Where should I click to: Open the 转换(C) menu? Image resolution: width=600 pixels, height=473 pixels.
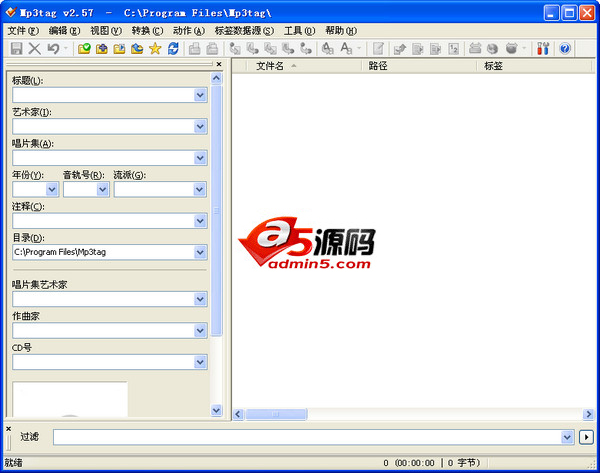(147, 31)
